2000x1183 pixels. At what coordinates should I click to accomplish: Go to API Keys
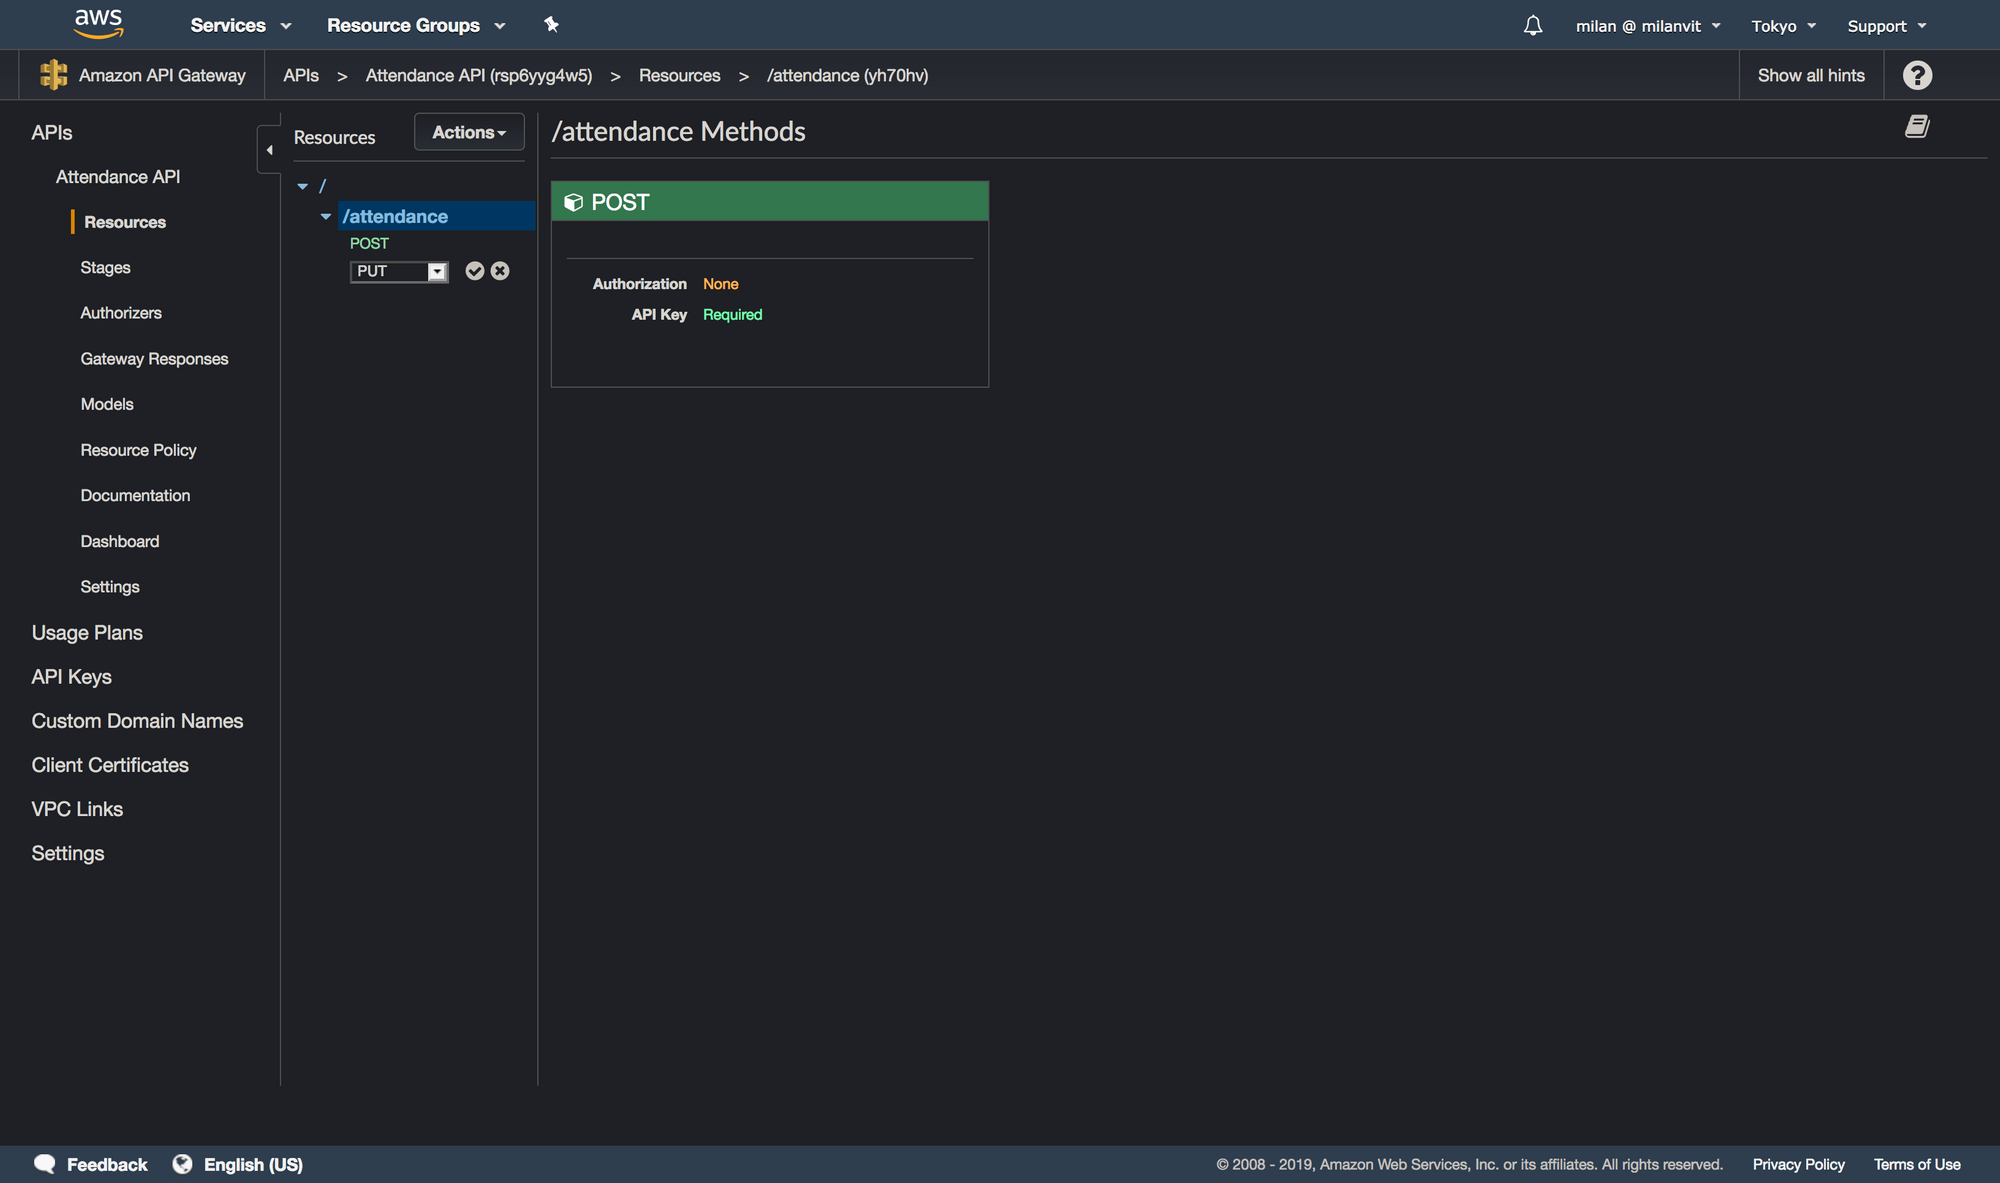pyautogui.click(x=71, y=677)
